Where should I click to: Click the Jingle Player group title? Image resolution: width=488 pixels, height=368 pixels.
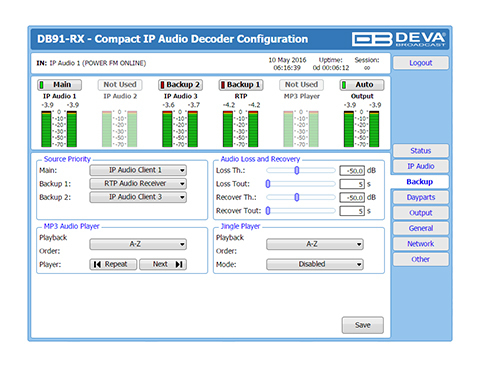click(240, 226)
